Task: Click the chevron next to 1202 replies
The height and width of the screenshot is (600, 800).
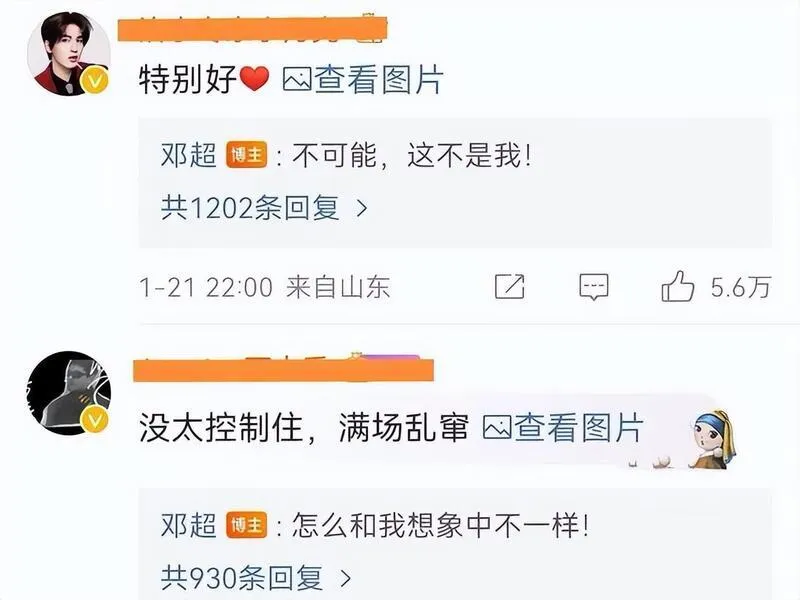Action: pos(362,208)
